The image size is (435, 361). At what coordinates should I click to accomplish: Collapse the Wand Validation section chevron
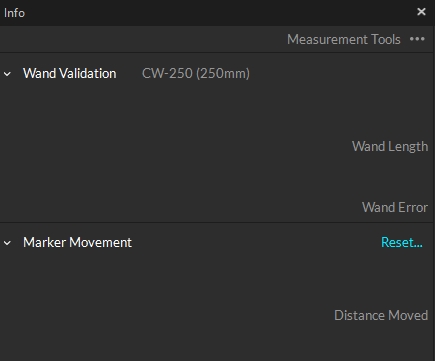coord(7,74)
